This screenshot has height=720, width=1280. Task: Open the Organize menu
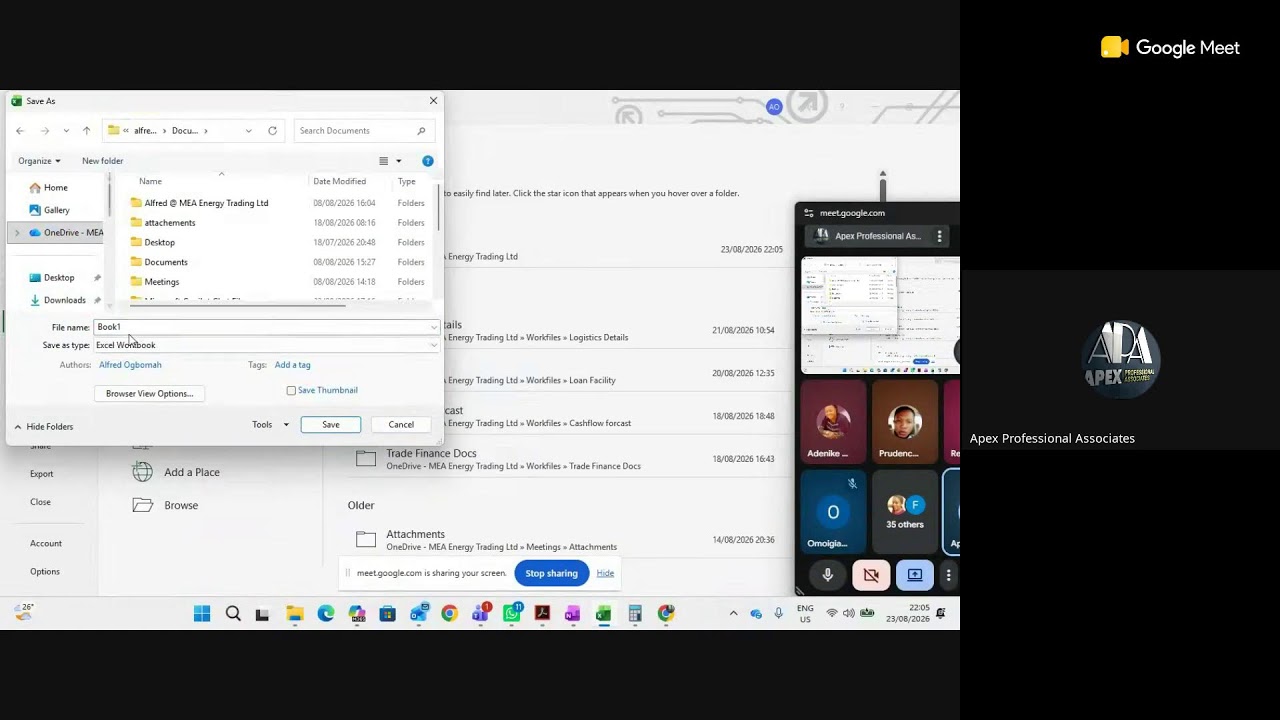coord(39,161)
